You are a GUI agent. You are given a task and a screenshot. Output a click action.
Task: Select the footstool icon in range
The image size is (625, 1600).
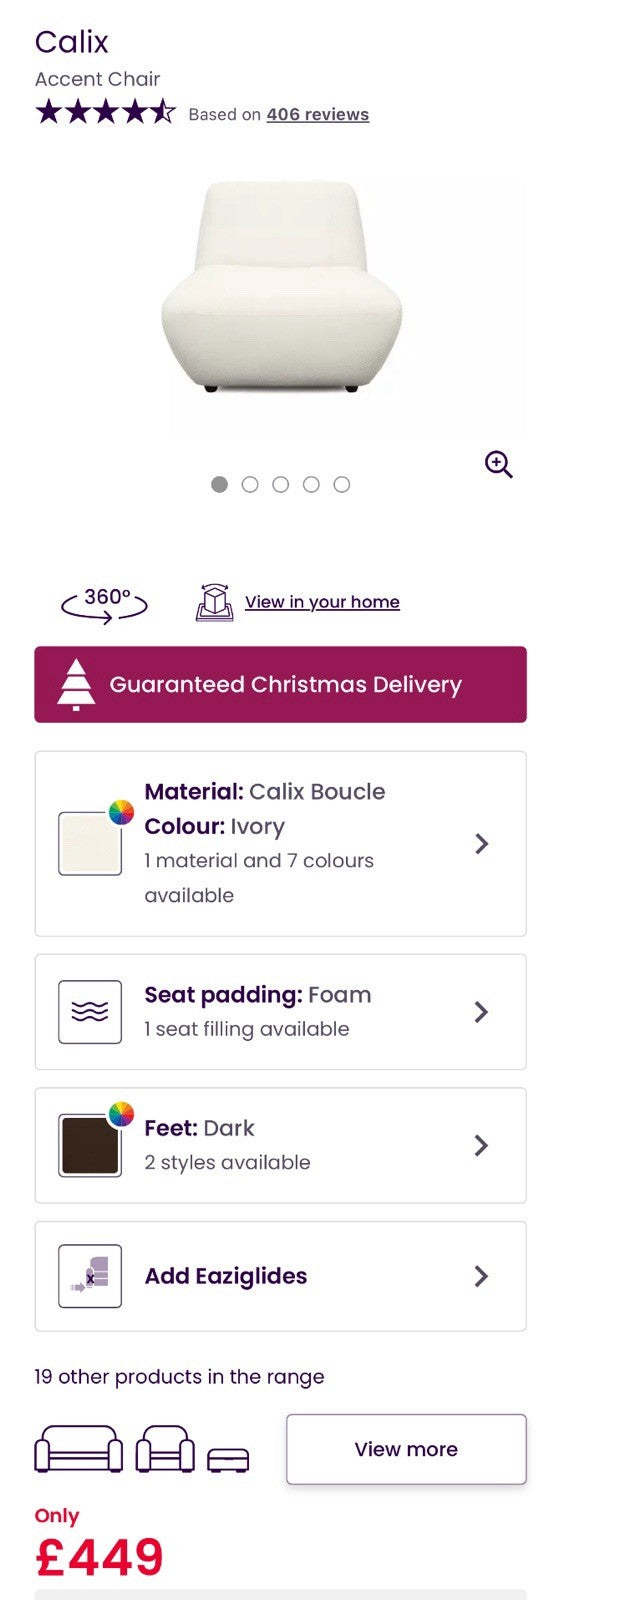pos(228,1460)
